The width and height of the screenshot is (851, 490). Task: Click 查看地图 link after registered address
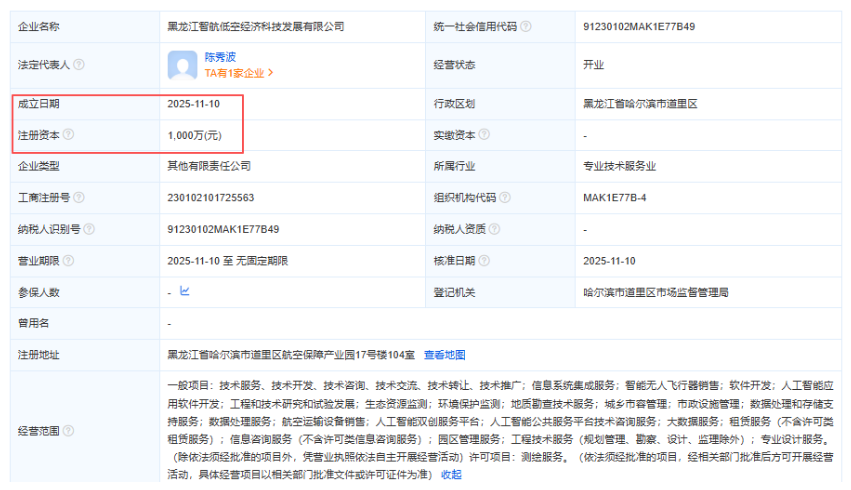click(x=444, y=355)
